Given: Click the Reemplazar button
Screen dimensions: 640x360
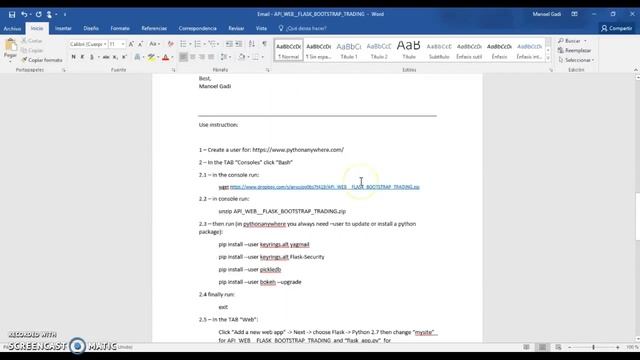Looking at the screenshot, I should click(x=574, y=50).
